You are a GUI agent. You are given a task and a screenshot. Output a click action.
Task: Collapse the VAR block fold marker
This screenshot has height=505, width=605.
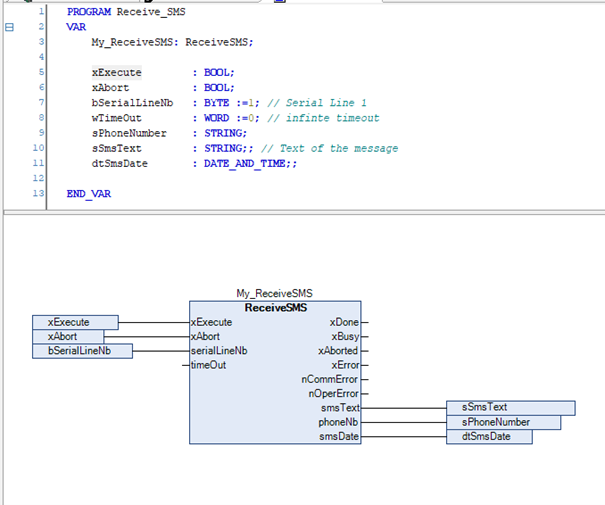tap(9, 27)
